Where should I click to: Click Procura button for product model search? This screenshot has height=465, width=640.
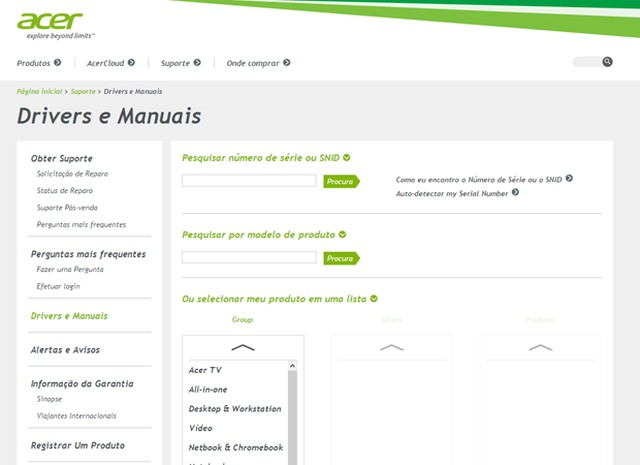coord(341,258)
